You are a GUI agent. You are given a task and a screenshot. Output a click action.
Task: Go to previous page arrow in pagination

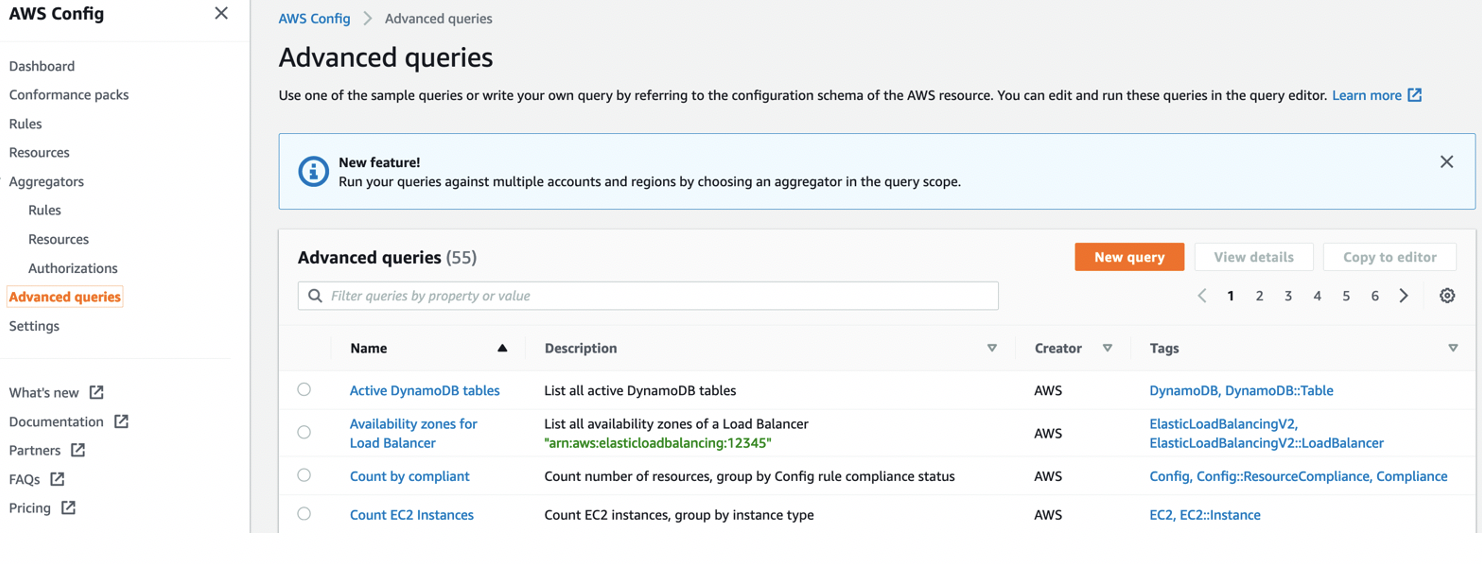[x=1202, y=296]
